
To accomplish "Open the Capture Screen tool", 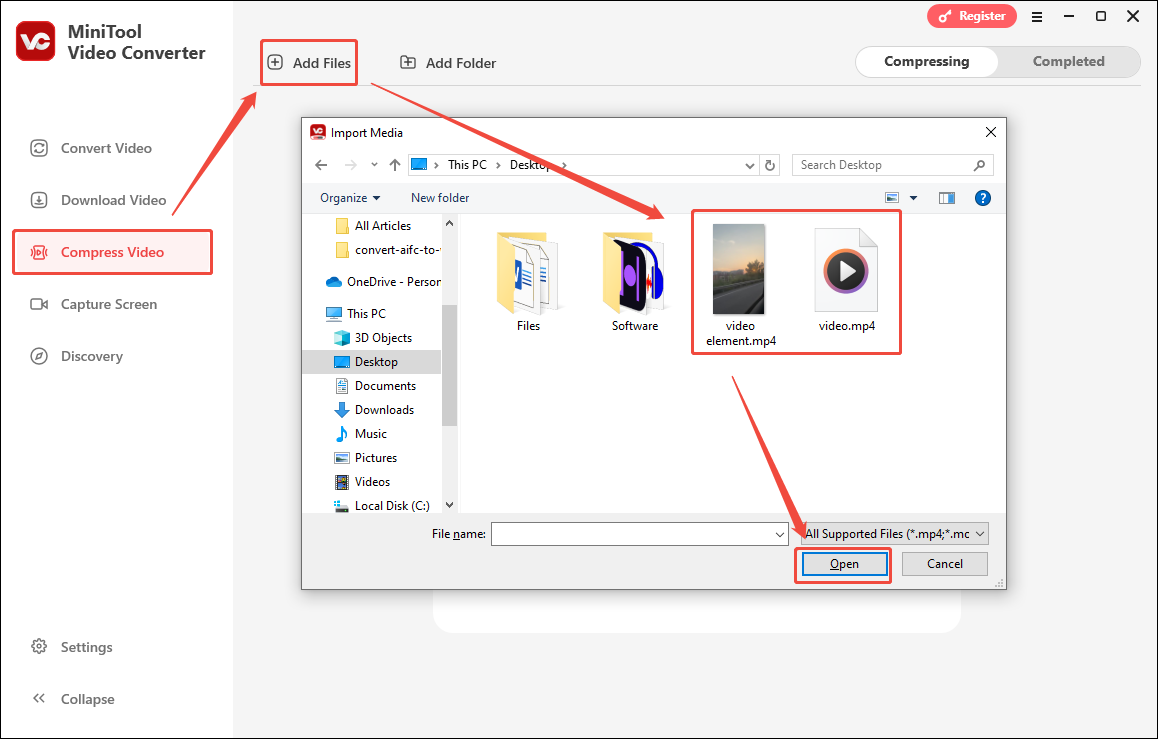I will click(x=110, y=303).
